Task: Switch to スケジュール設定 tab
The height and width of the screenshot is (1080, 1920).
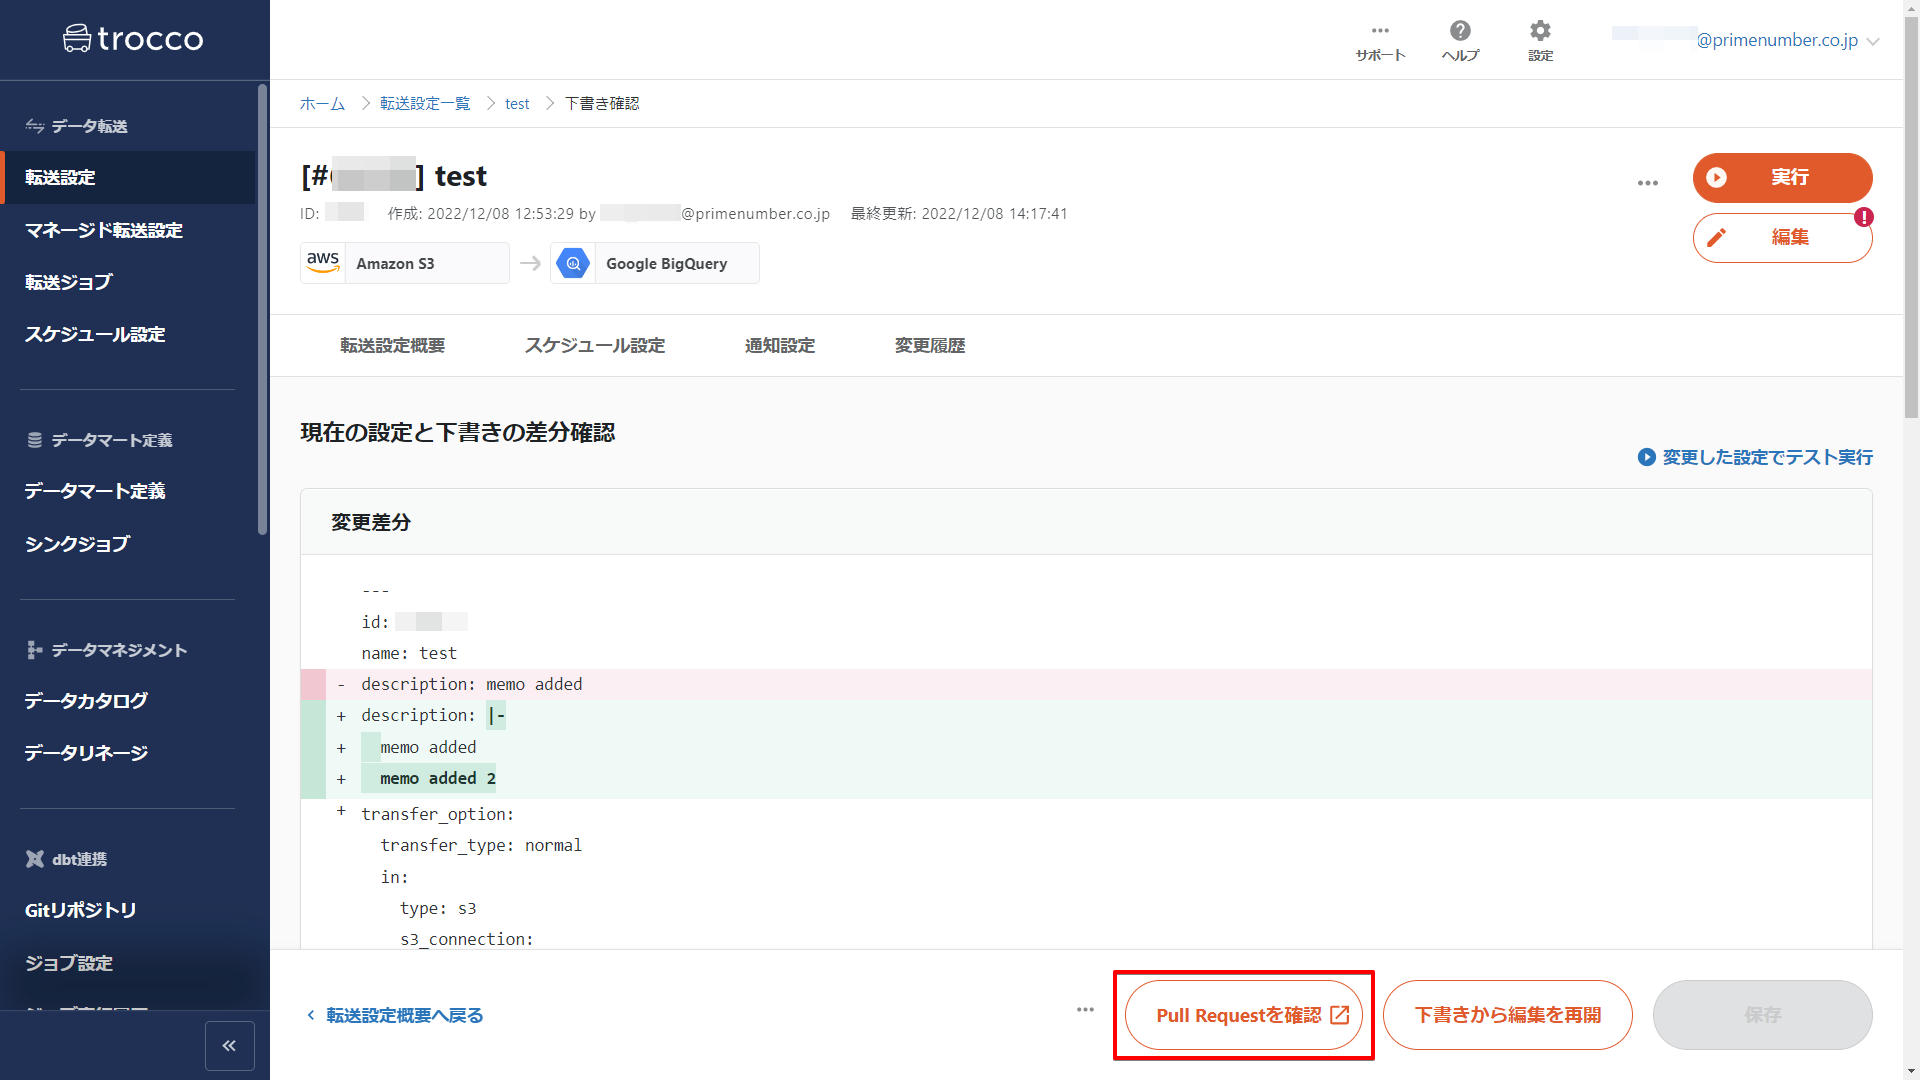Action: [595, 346]
